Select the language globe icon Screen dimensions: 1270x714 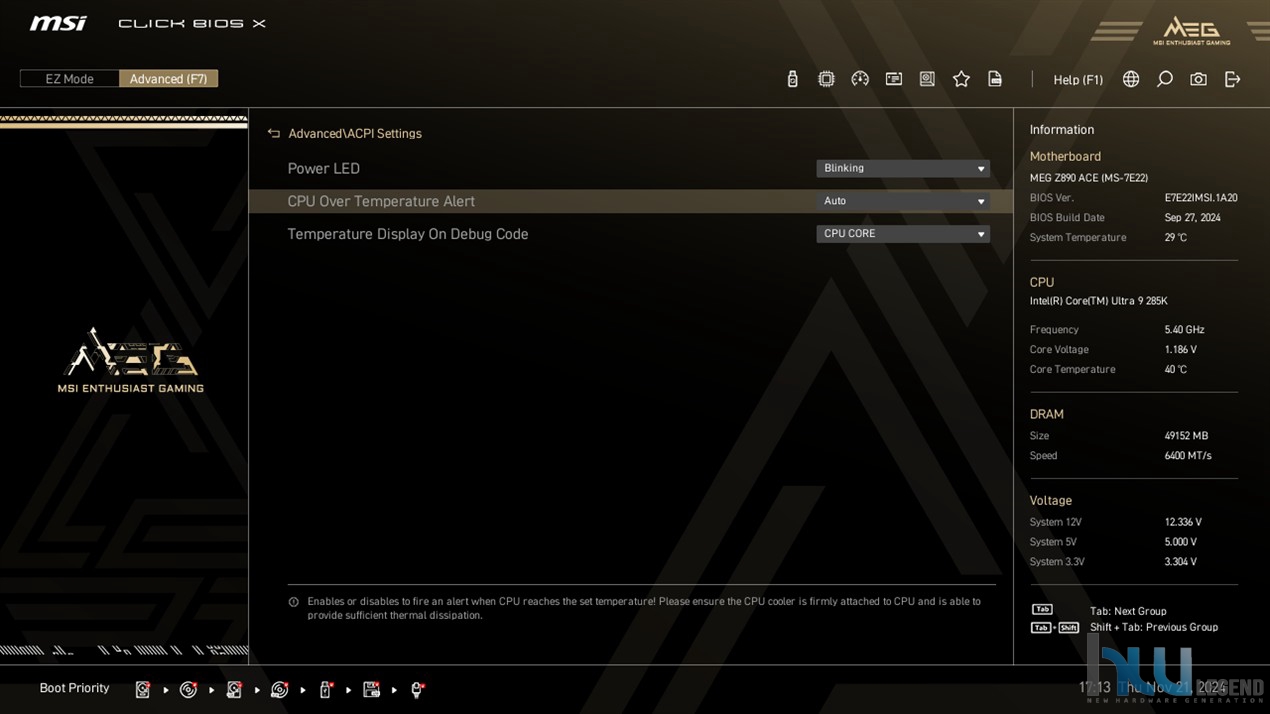pyautogui.click(x=1131, y=79)
